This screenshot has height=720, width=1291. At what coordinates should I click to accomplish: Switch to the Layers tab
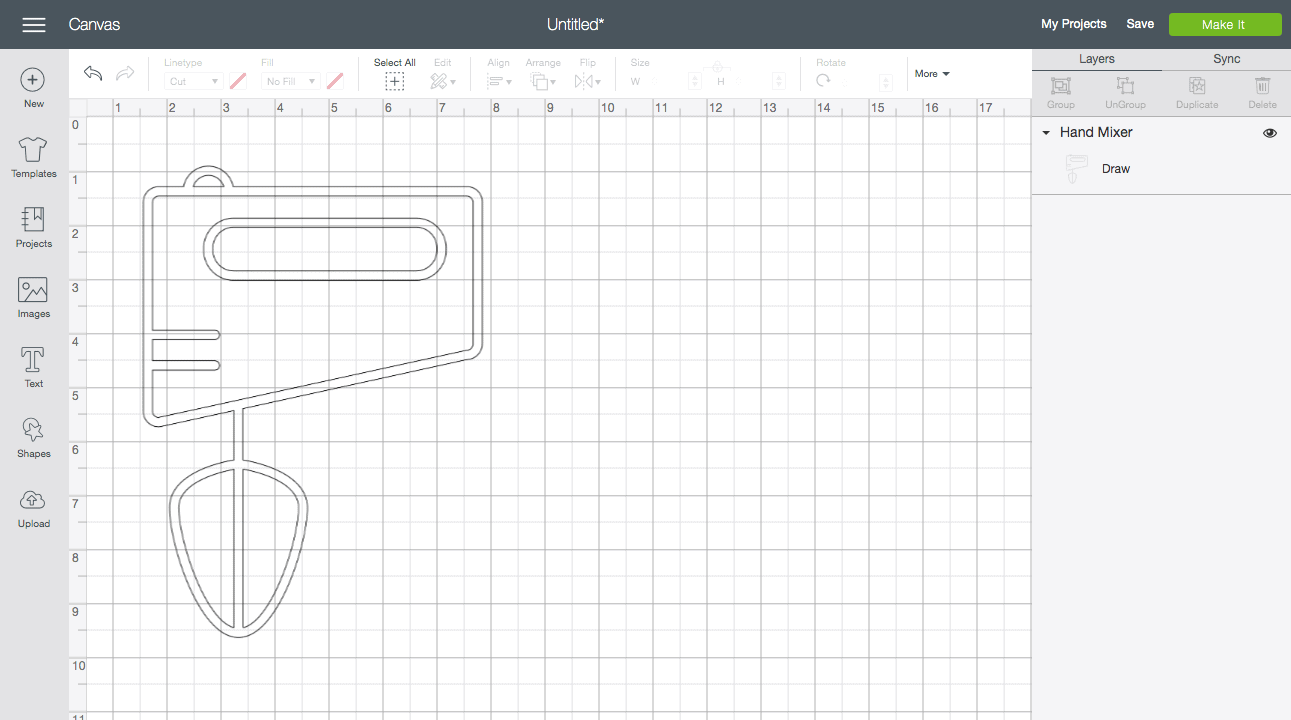click(1097, 59)
